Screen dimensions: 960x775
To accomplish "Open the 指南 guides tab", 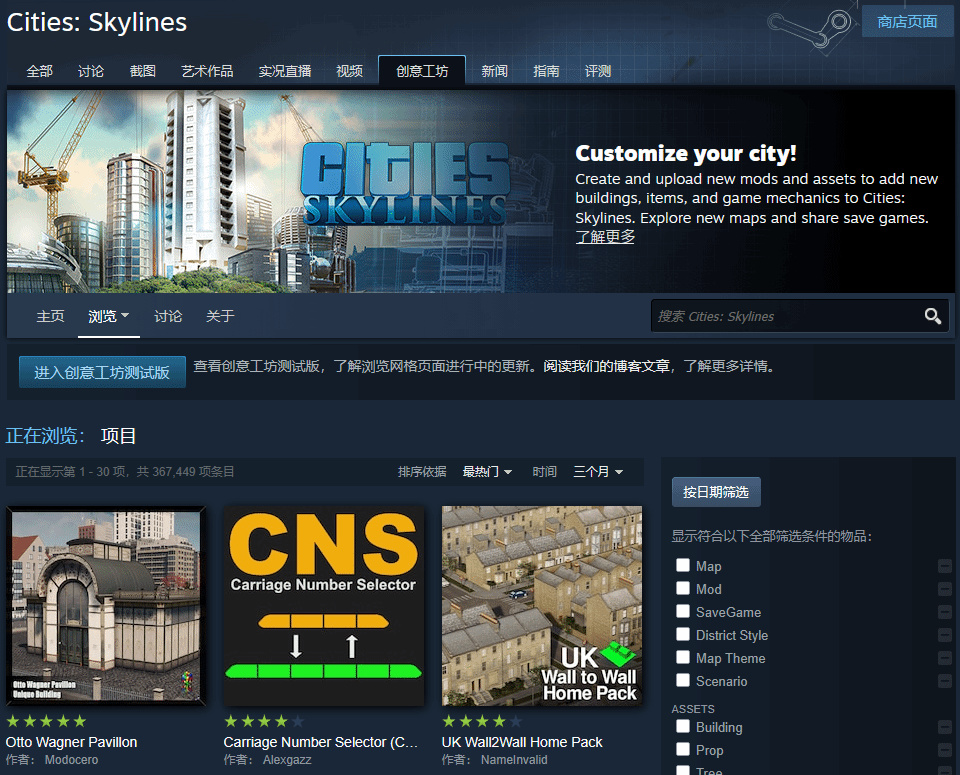I will click(546, 71).
